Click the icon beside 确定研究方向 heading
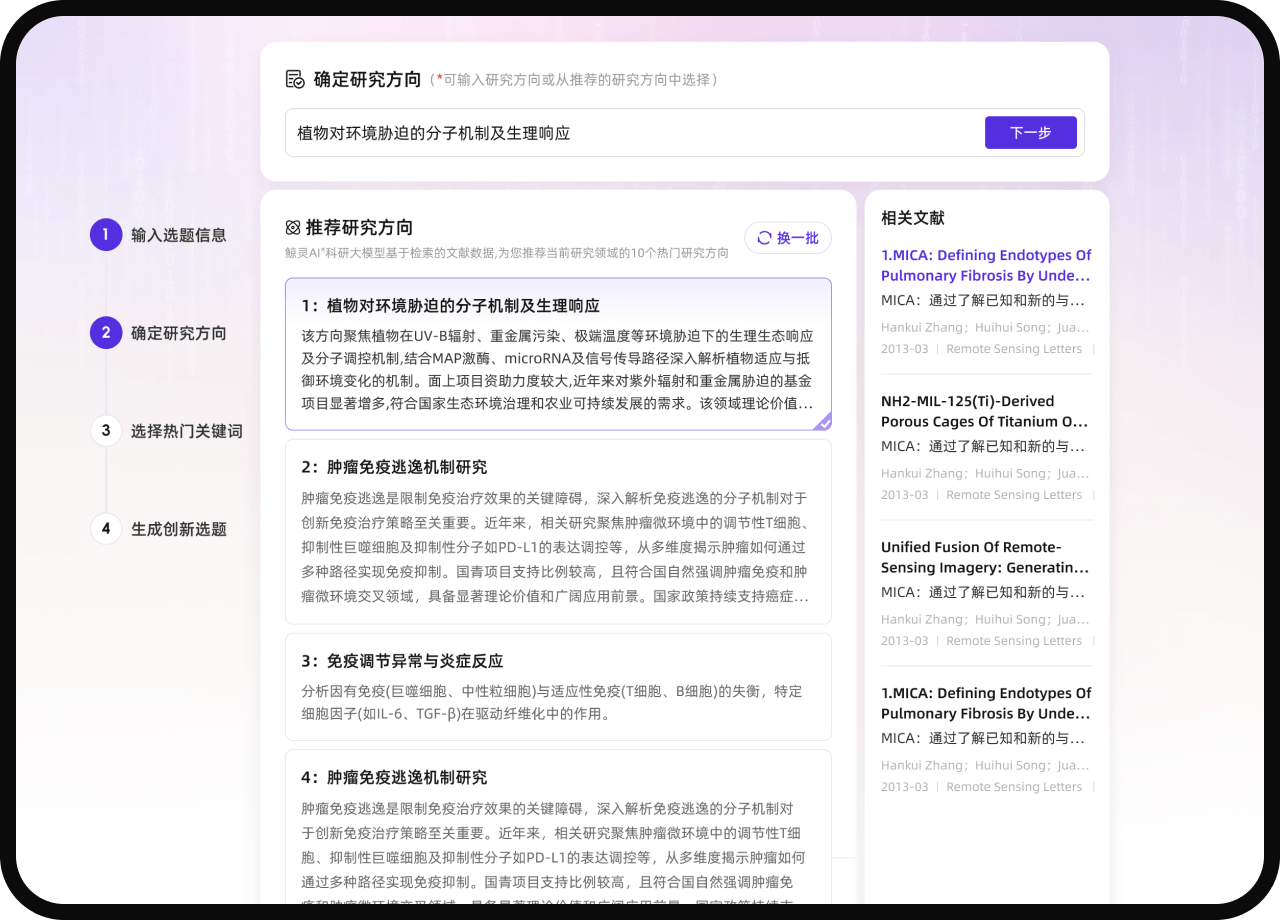 click(295, 79)
